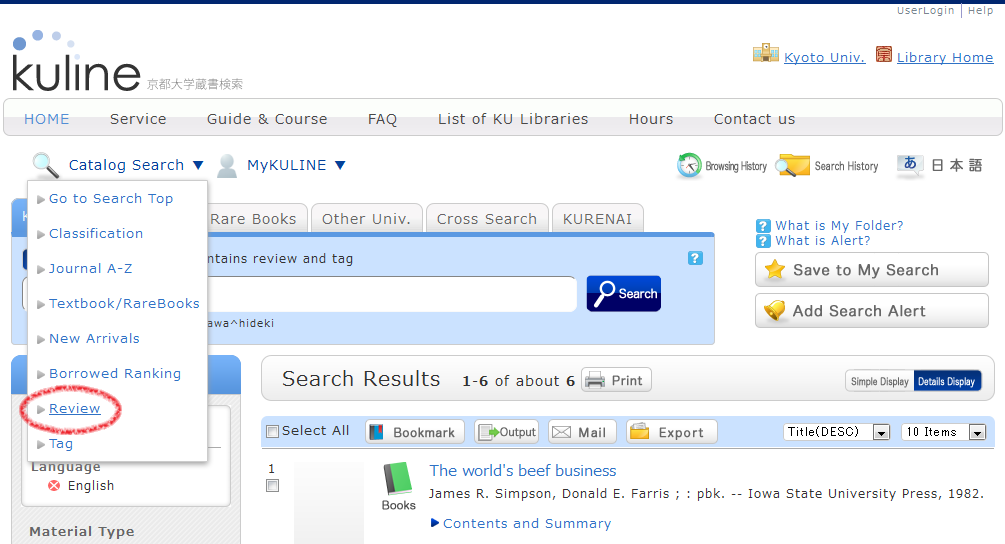The height and width of the screenshot is (544, 1005).
Task: Open the FAQ navigation item
Action: tap(382, 119)
